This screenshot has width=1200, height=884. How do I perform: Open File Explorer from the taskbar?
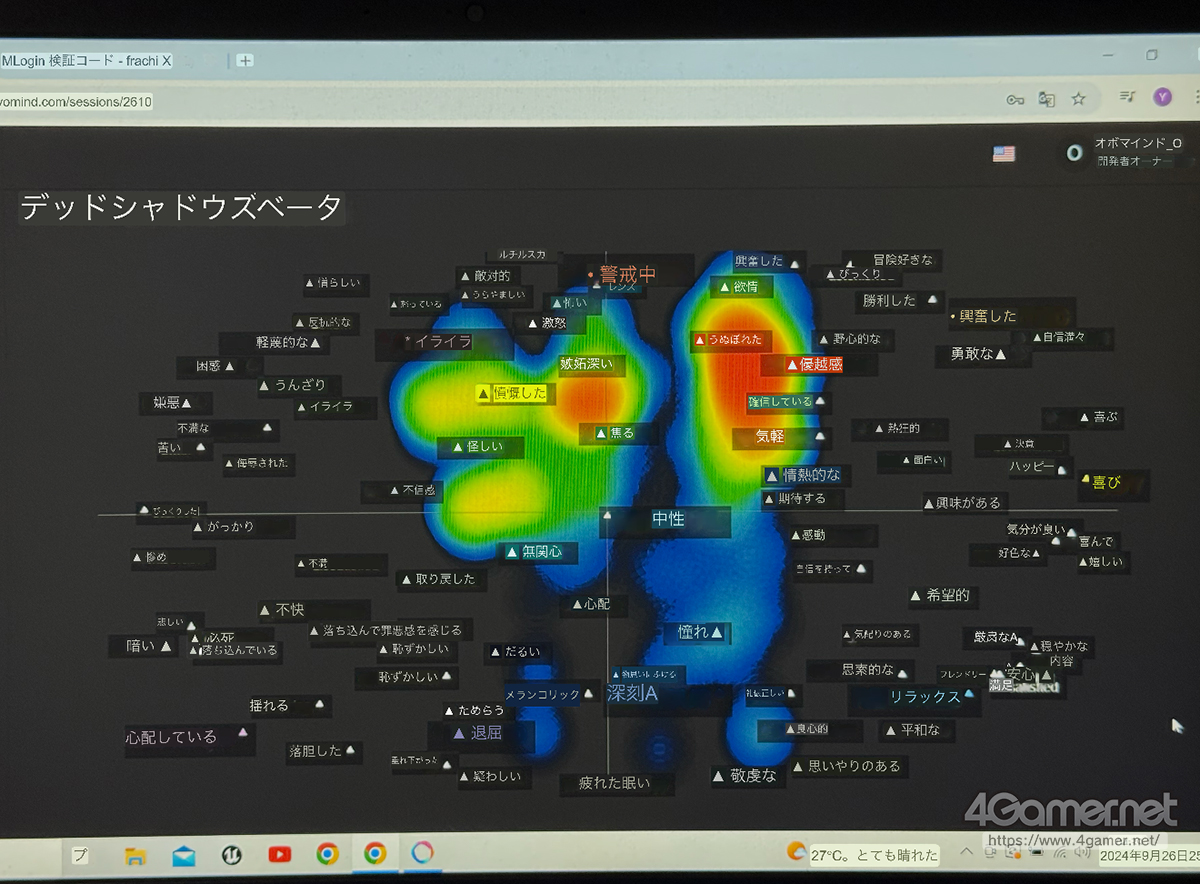click(x=135, y=855)
